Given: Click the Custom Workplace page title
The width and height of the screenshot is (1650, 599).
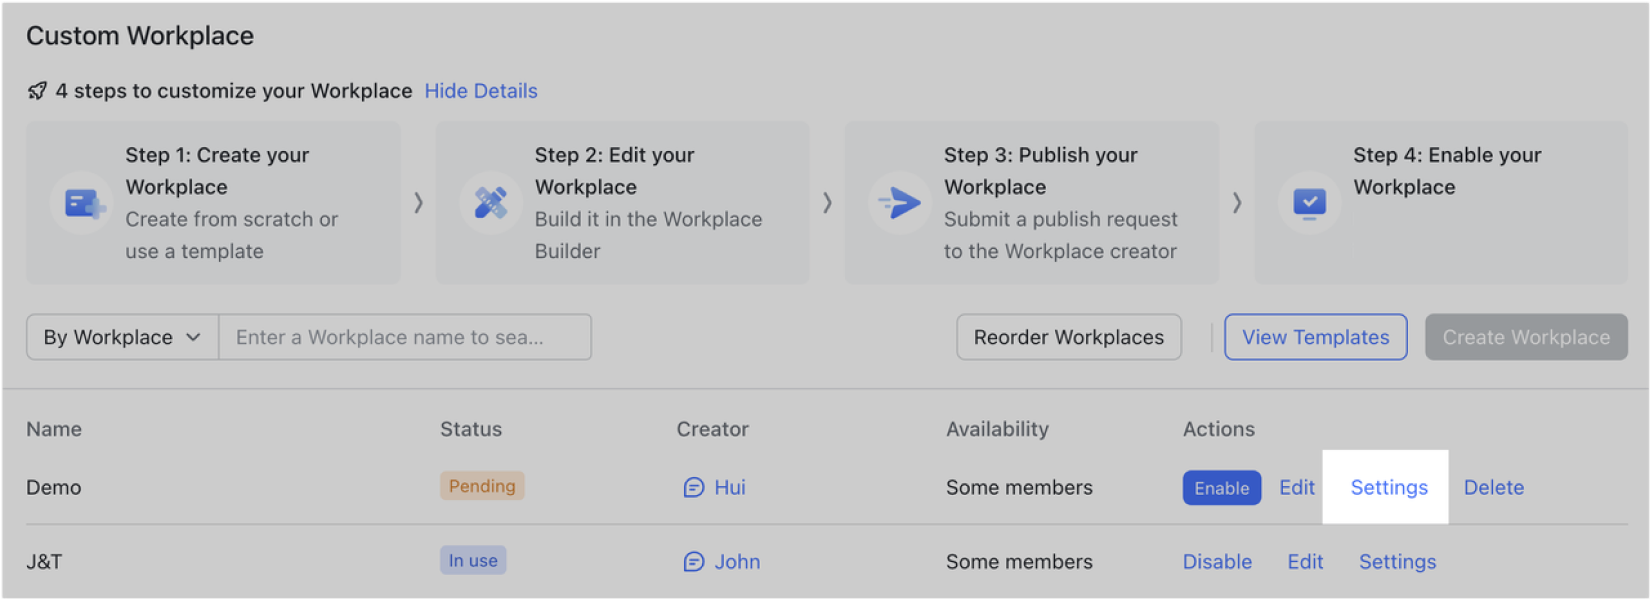Looking at the screenshot, I should pos(140,36).
